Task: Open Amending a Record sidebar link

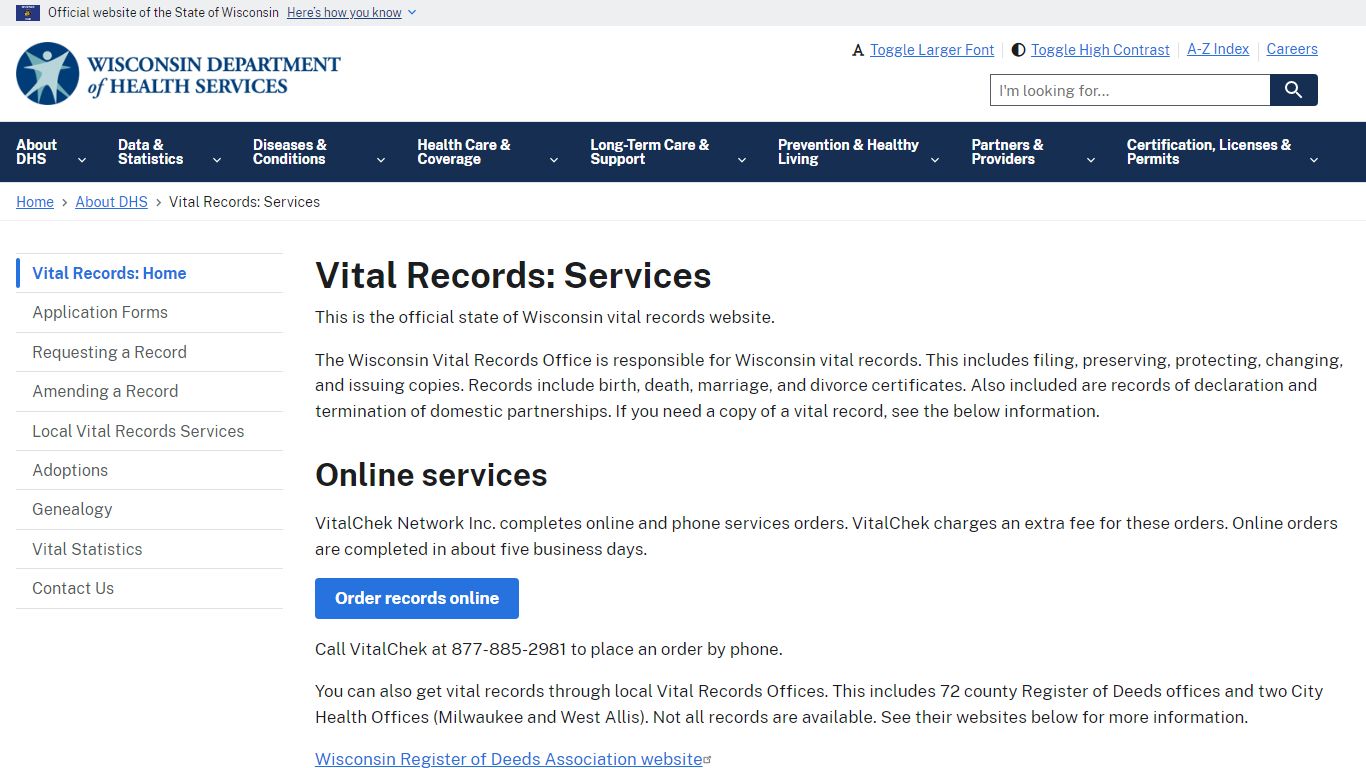Action: tap(150, 391)
